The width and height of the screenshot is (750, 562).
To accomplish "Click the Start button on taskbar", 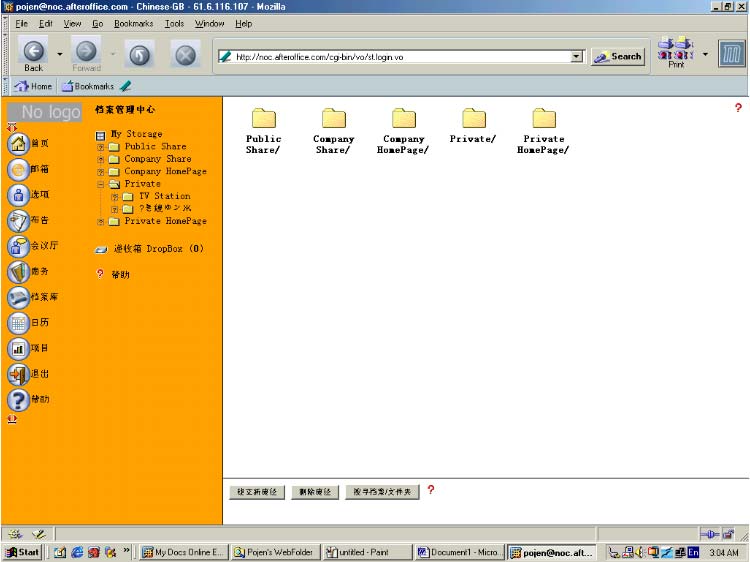I will 22,552.
